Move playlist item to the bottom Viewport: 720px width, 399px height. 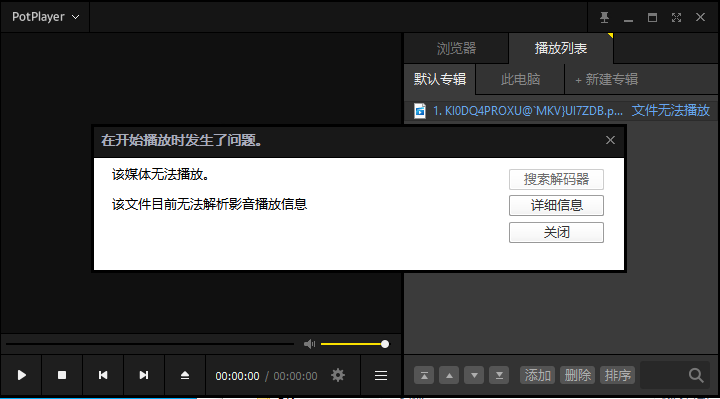(499, 376)
